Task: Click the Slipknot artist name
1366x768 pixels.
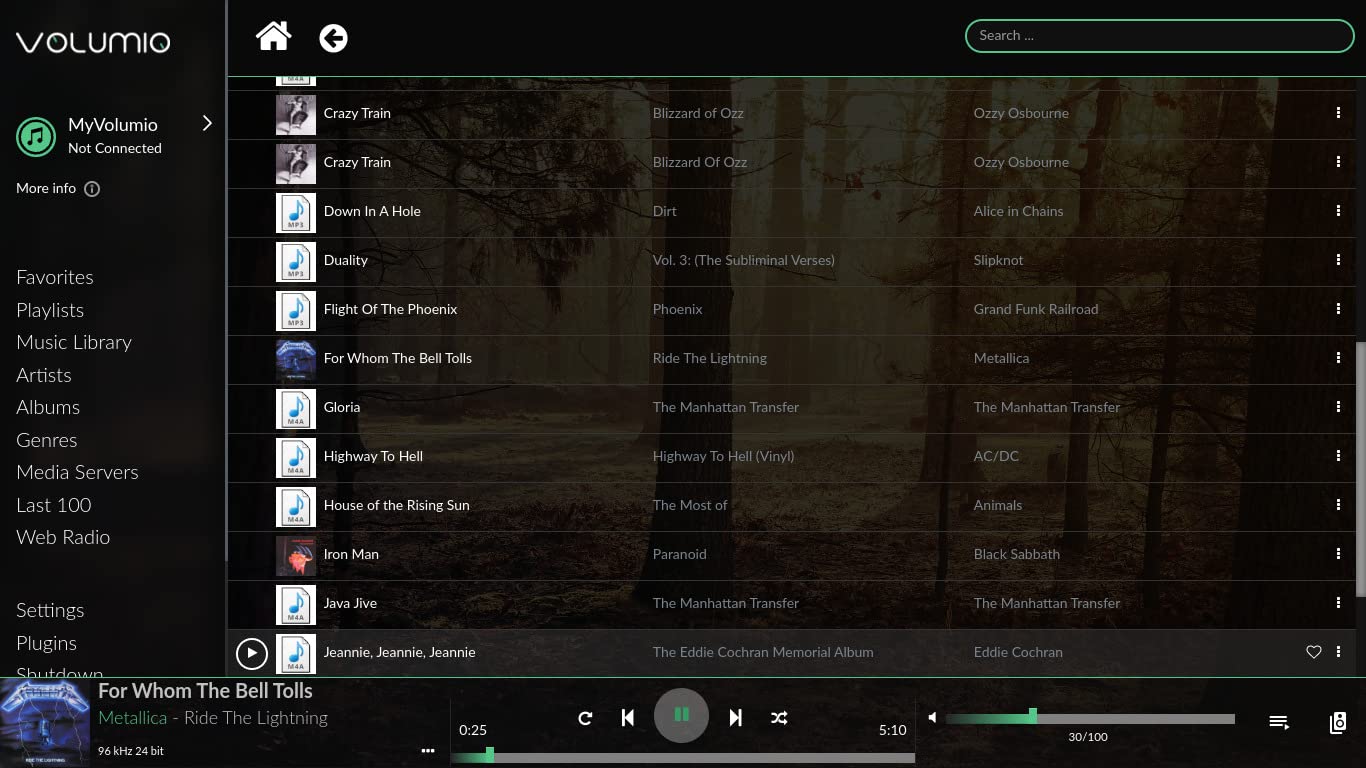Action: pos(999,260)
